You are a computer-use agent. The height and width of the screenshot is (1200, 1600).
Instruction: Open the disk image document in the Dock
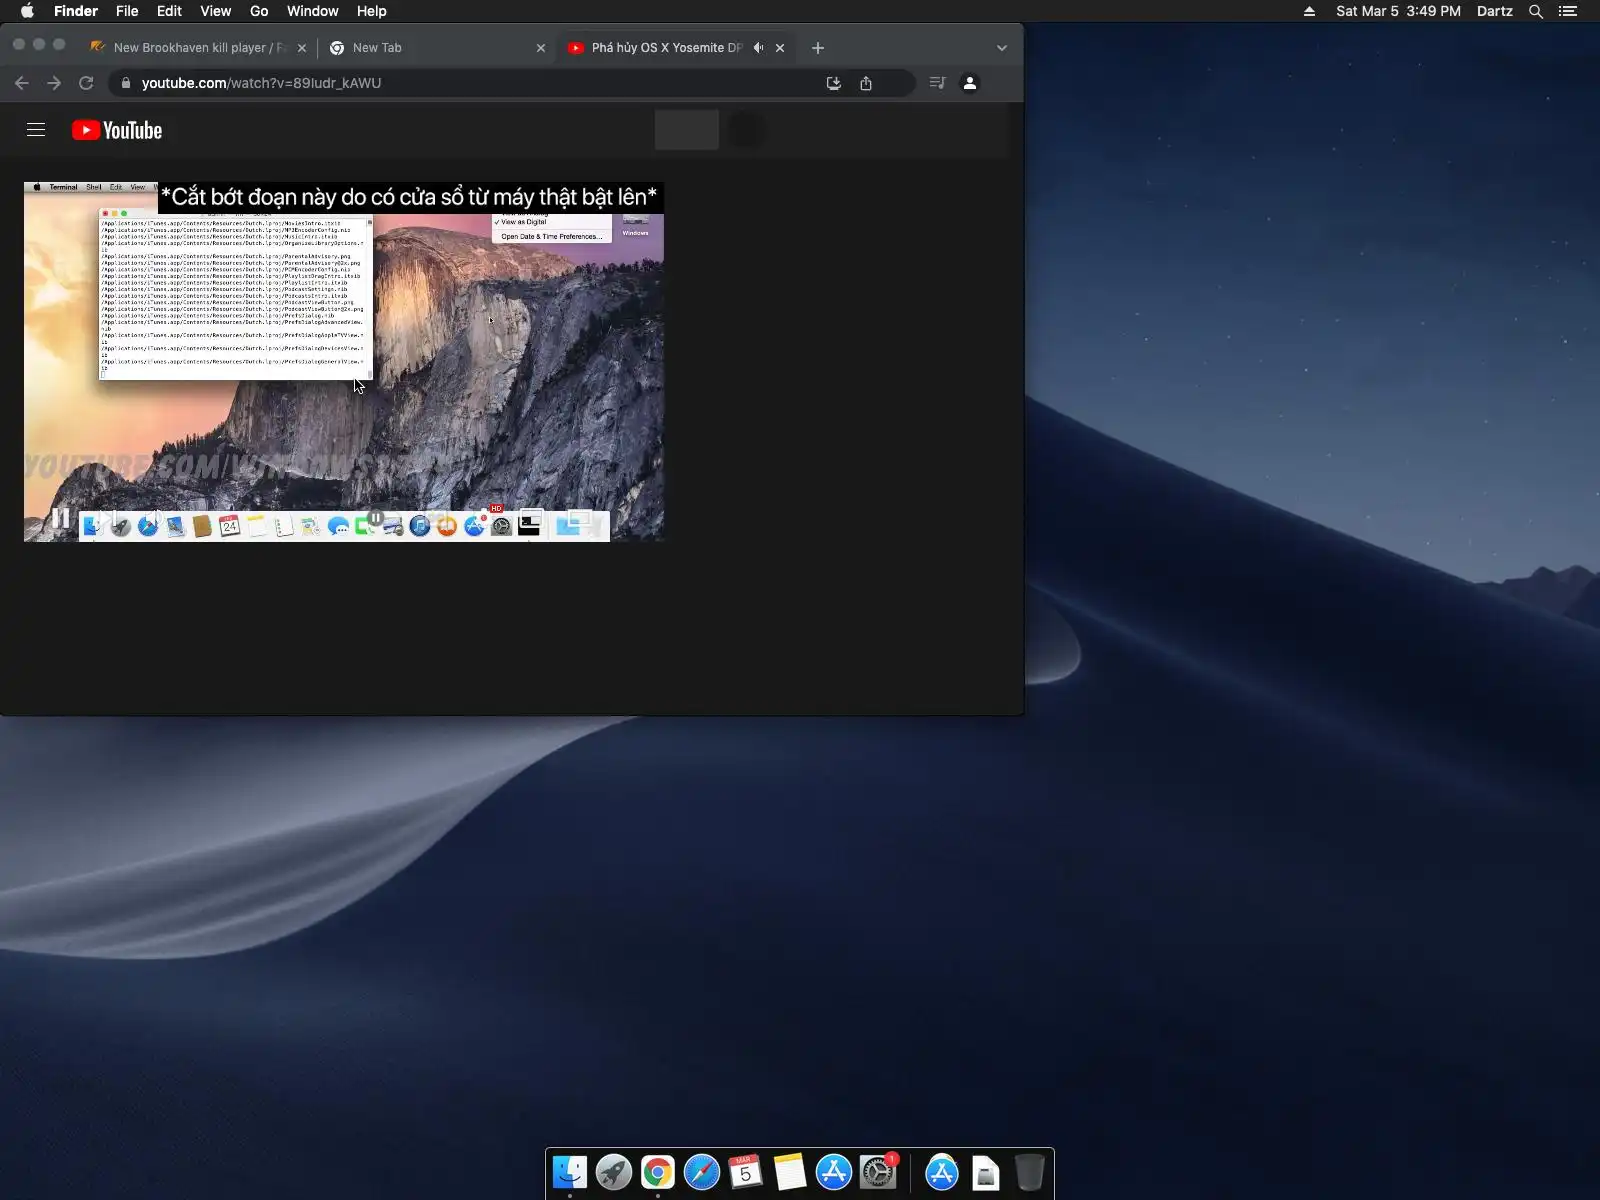coord(986,1172)
